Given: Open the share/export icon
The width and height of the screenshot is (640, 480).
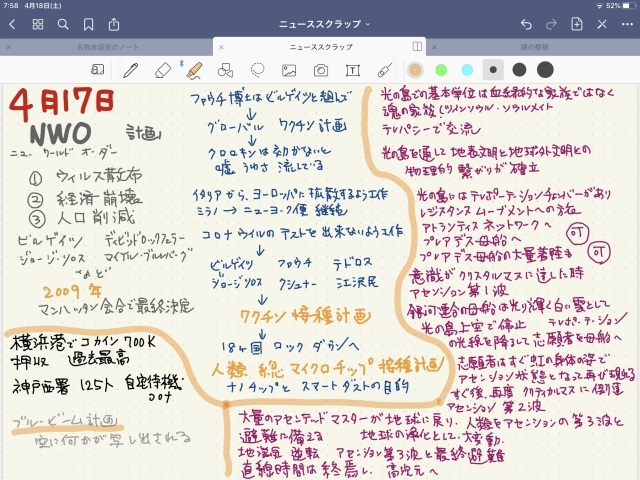Looking at the screenshot, I should pyautogui.click(x=114, y=24).
